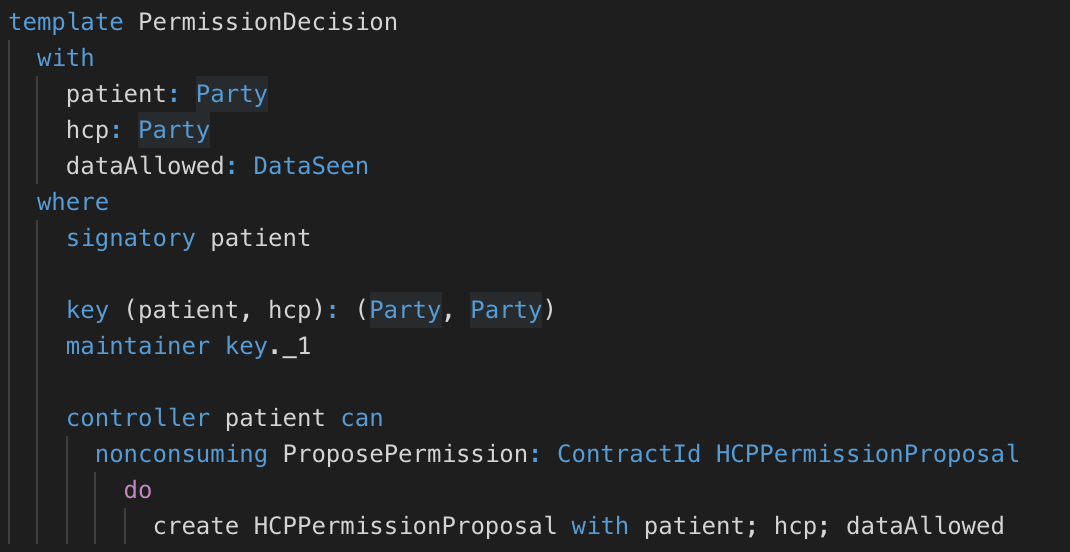Click HCPPermissionProposal in choice return type
This screenshot has height=552, width=1070.
coord(867,454)
